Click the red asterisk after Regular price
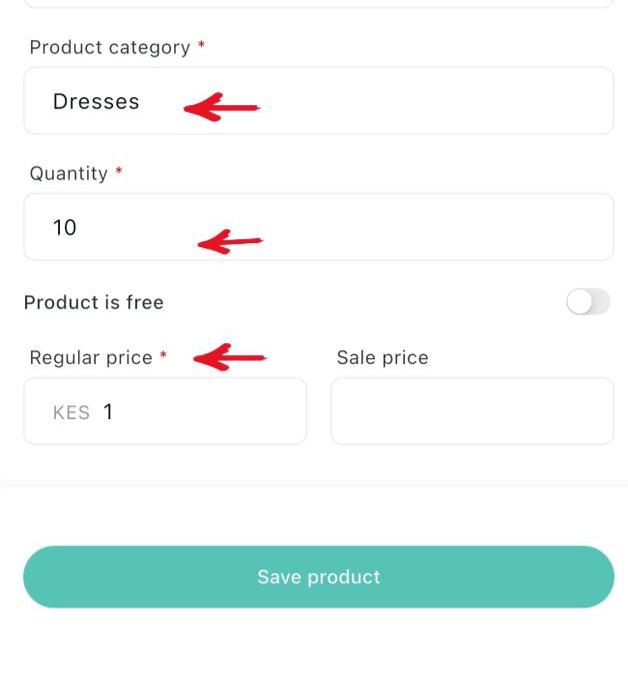 coord(163,356)
